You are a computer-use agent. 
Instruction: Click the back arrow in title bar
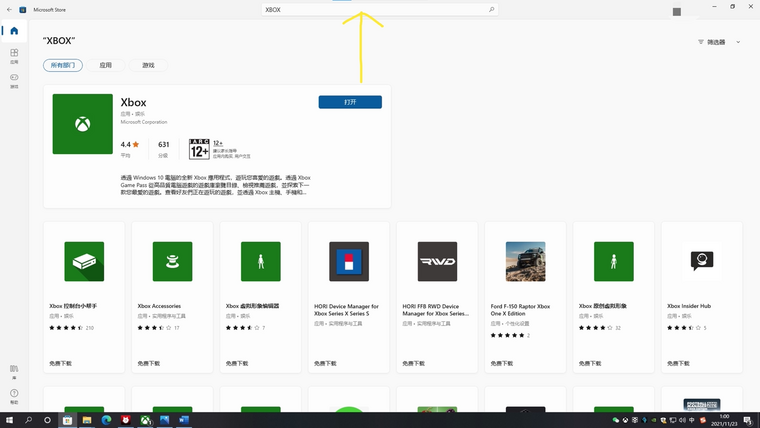coord(9,9)
